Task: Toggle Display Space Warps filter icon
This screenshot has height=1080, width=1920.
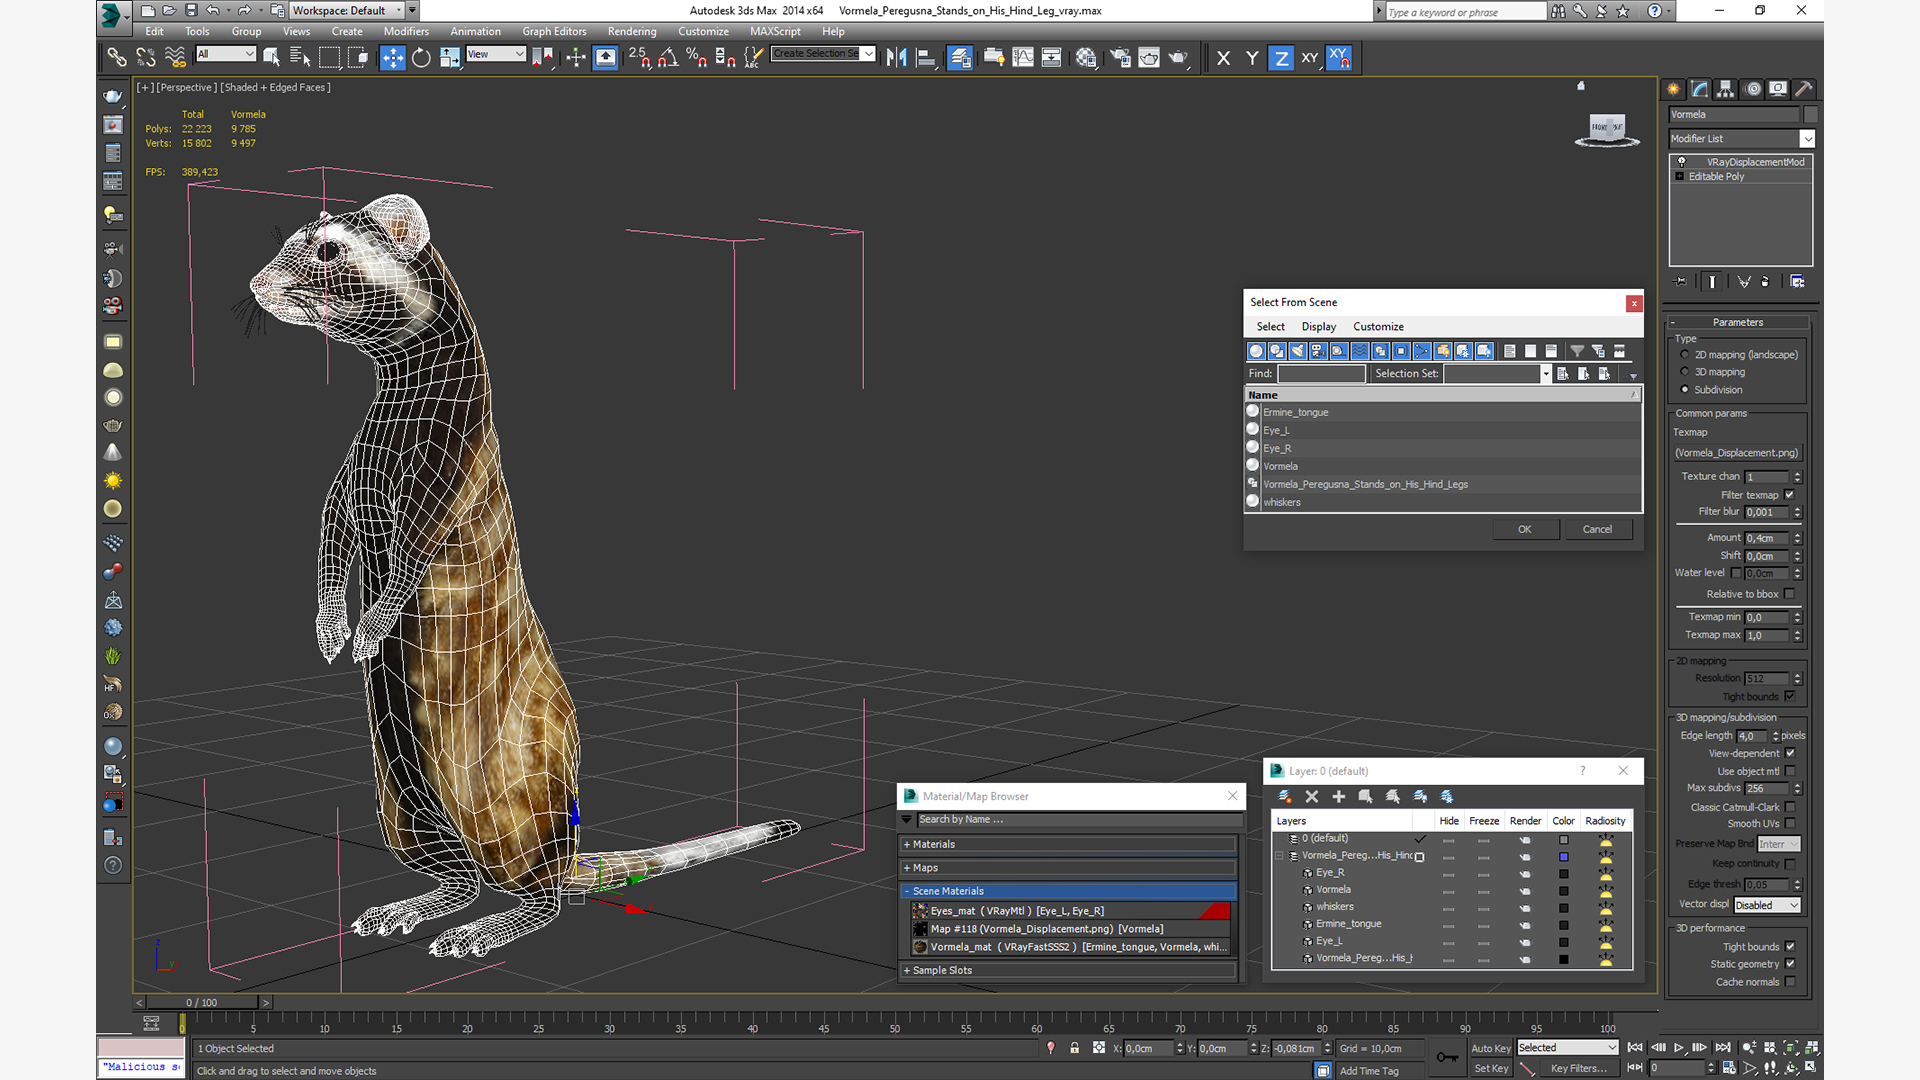Action: coord(1360,351)
